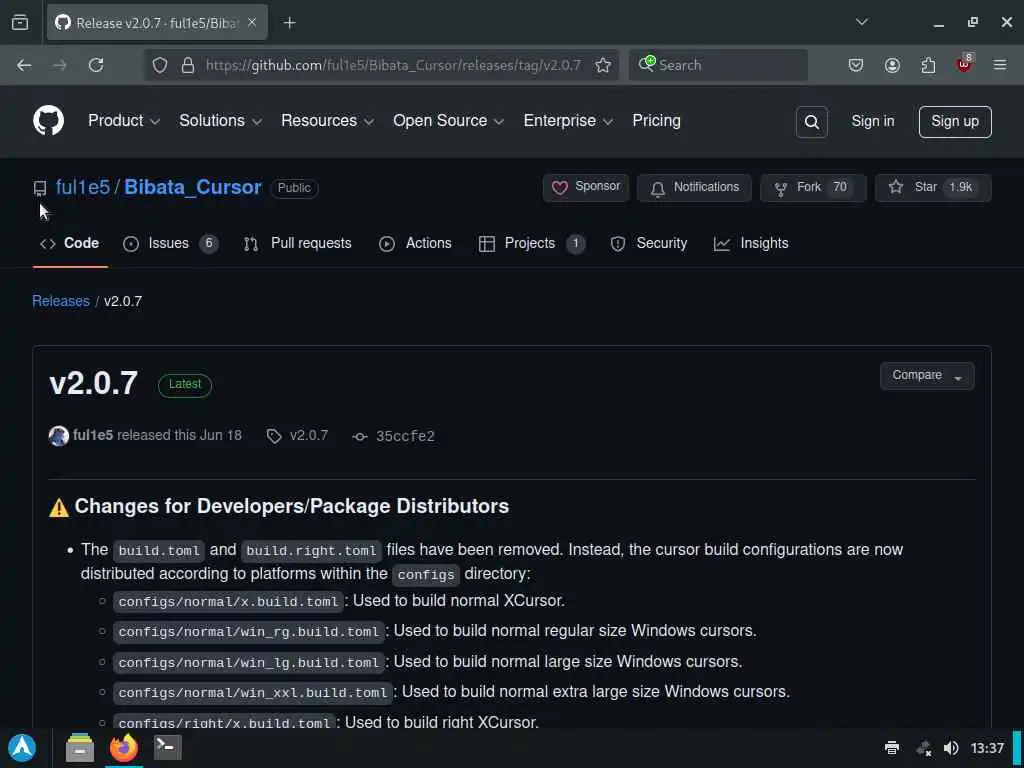Open the Projects tab
The width and height of the screenshot is (1024, 768).
[x=532, y=244]
